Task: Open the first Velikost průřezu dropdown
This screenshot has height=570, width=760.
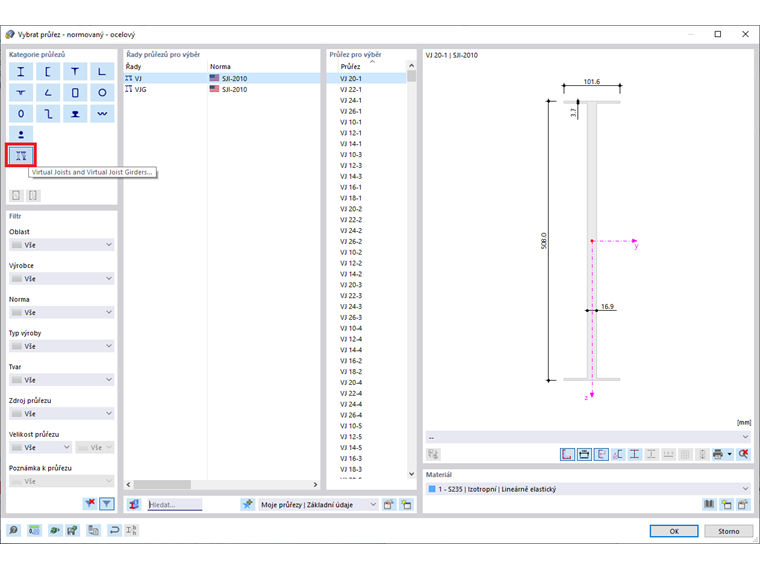Action: tap(41, 447)
